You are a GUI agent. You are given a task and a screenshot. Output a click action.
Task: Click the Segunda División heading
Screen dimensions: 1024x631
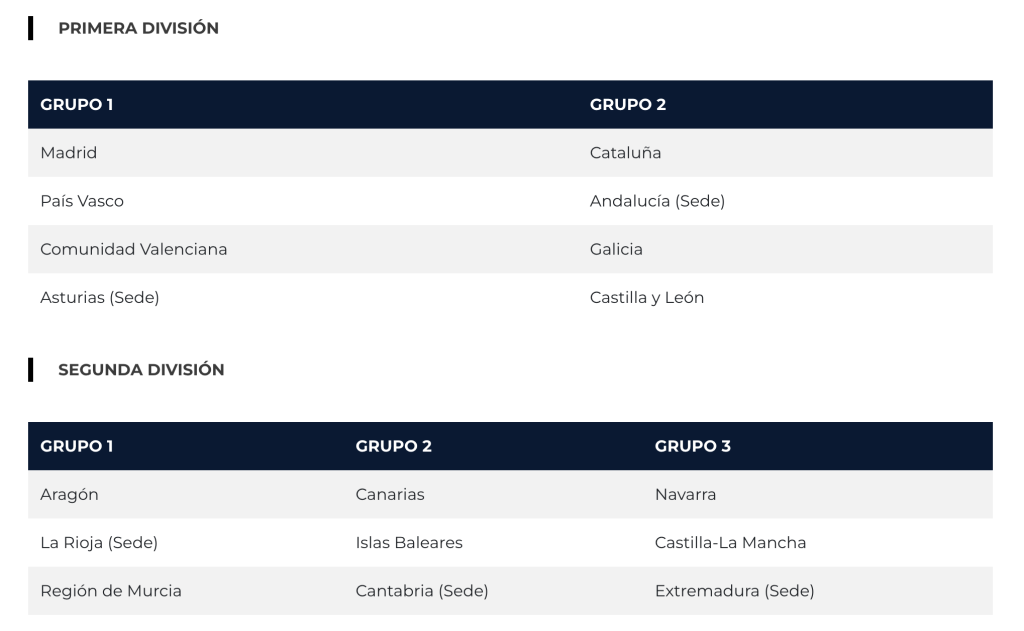click(141, 370)
